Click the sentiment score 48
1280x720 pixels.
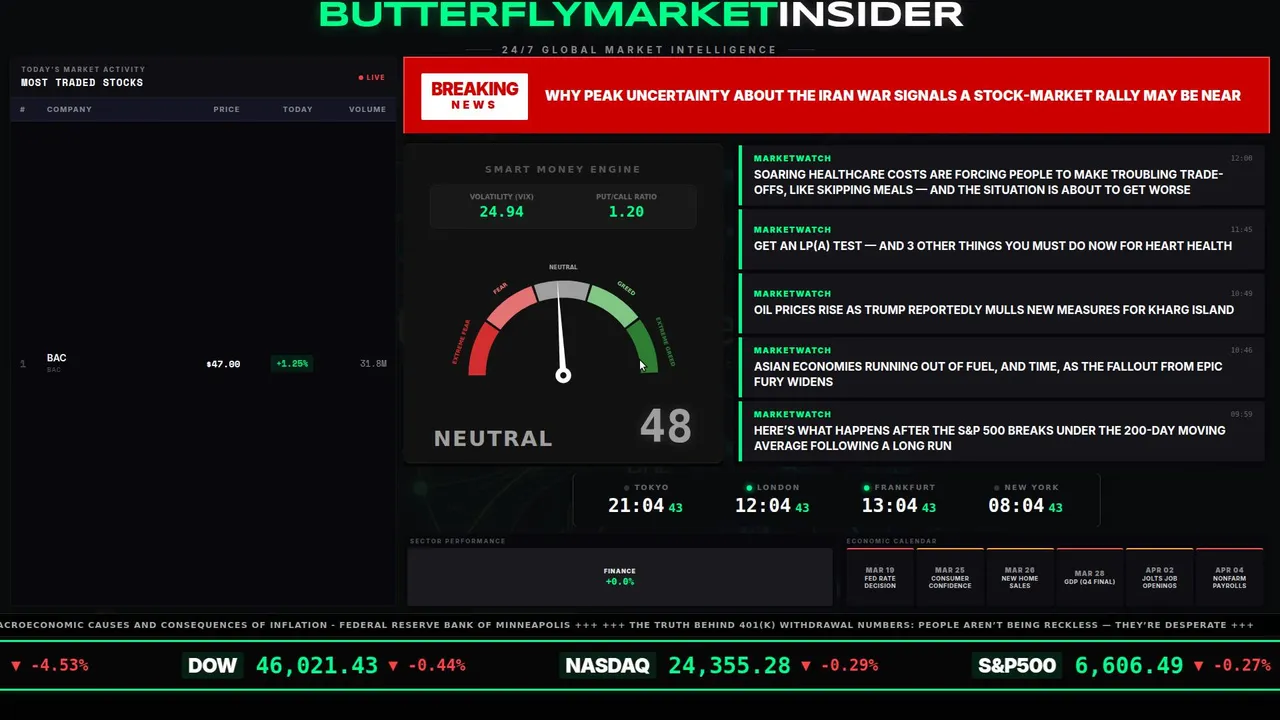tap(666, 426)
